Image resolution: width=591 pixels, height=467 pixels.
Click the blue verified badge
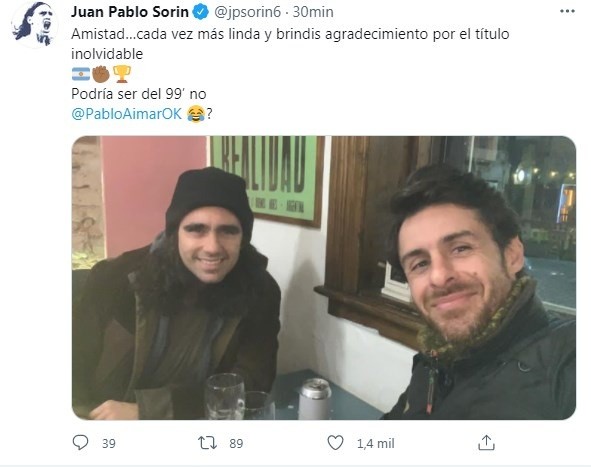pyautogui.click(x=201, y=12)
